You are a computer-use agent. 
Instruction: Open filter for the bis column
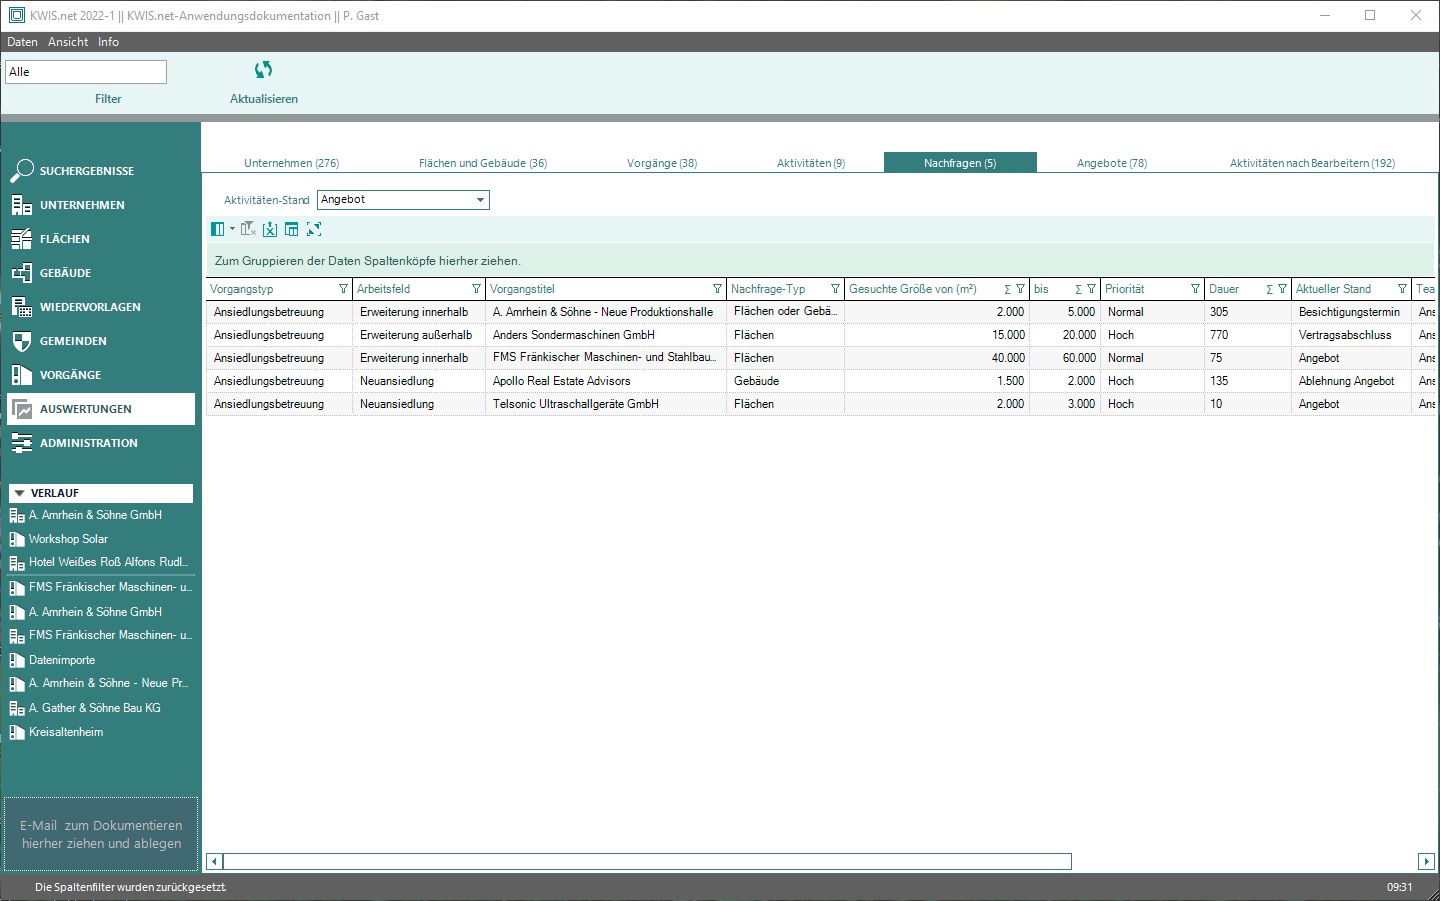tap(1091, 289)
